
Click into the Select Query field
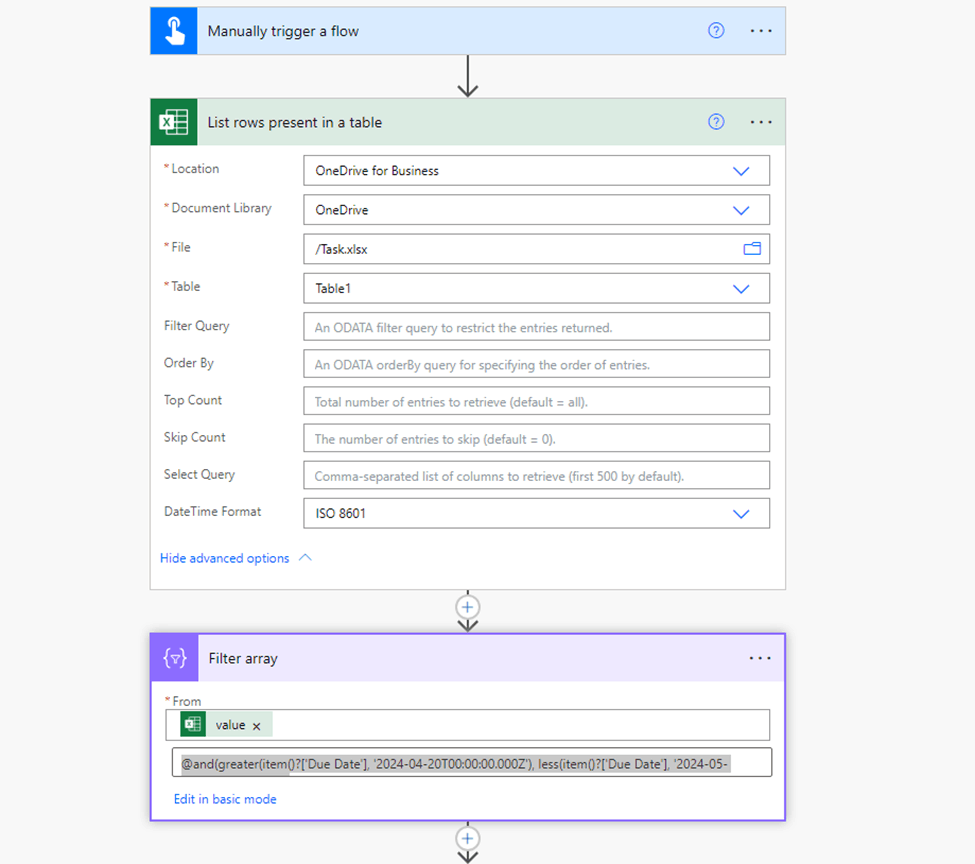click(536, 476)
